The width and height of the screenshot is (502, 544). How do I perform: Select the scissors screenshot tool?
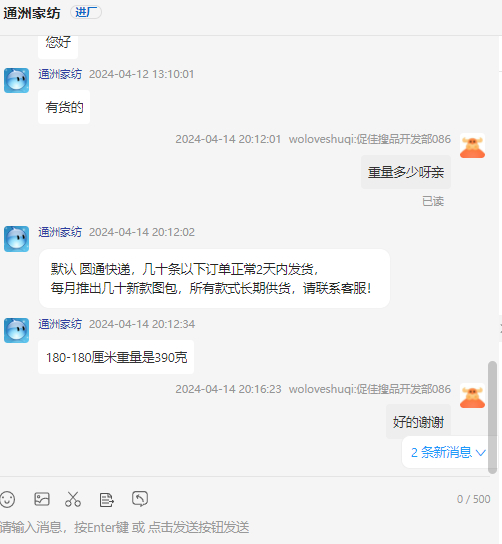[x=73, y=499]
